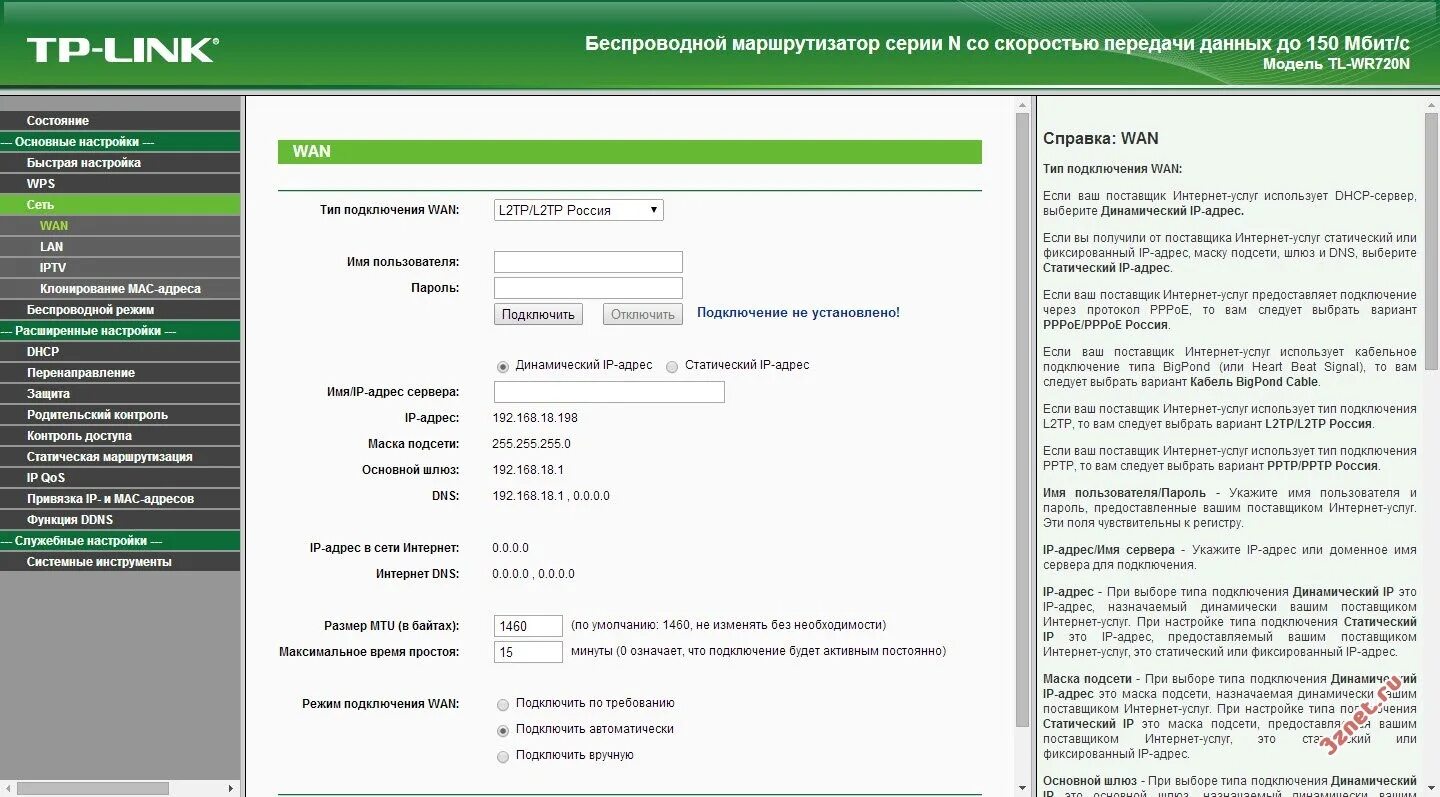Open Клонирование MAC-адреса submenu item
The height and width of the screenshot is (797, 1440).
tap(120, 288)
